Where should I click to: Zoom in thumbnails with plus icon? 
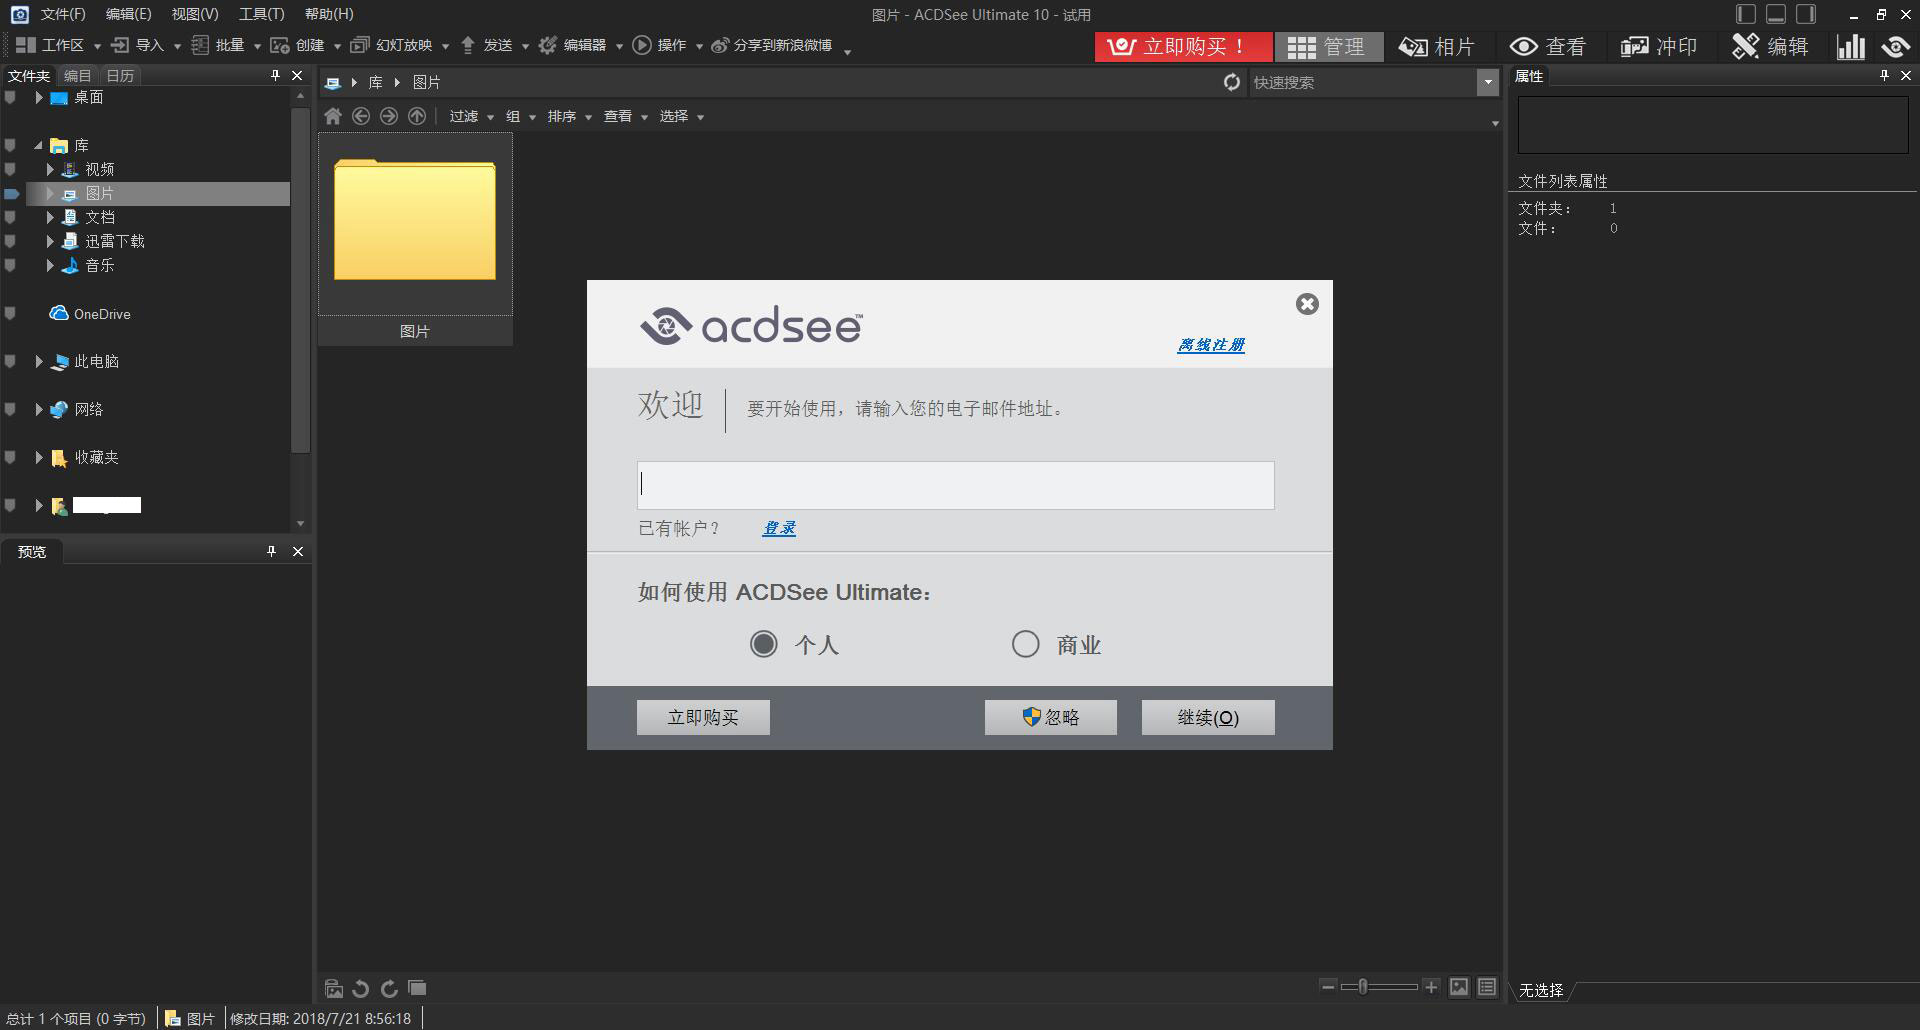[1431, 986]
